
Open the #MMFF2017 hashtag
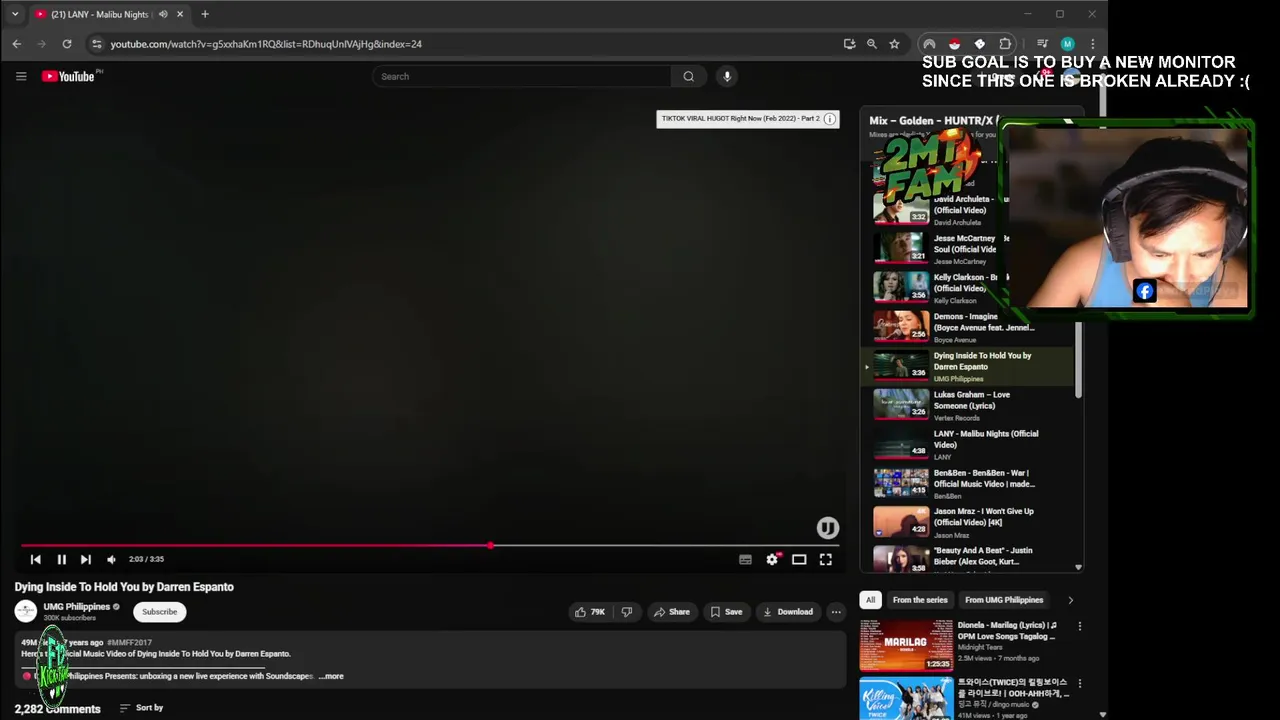click(x=129, y=642)
